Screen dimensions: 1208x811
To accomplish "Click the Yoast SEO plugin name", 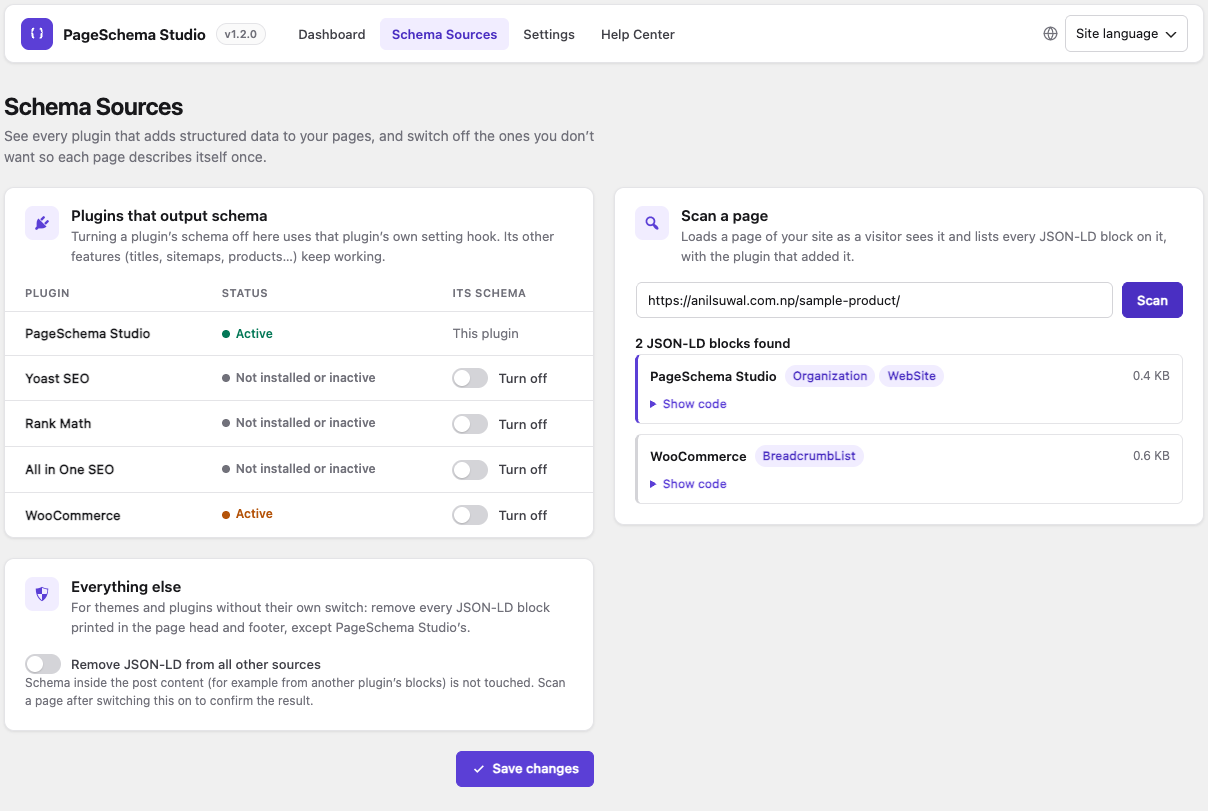I will click(57, 378).
